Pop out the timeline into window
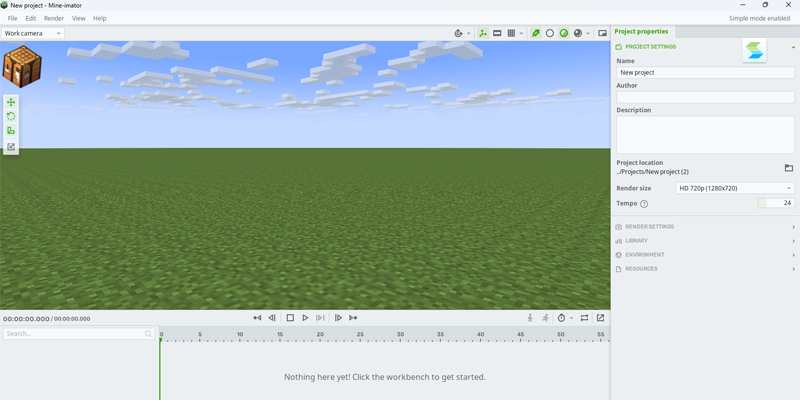 click(x=601, y=318)
